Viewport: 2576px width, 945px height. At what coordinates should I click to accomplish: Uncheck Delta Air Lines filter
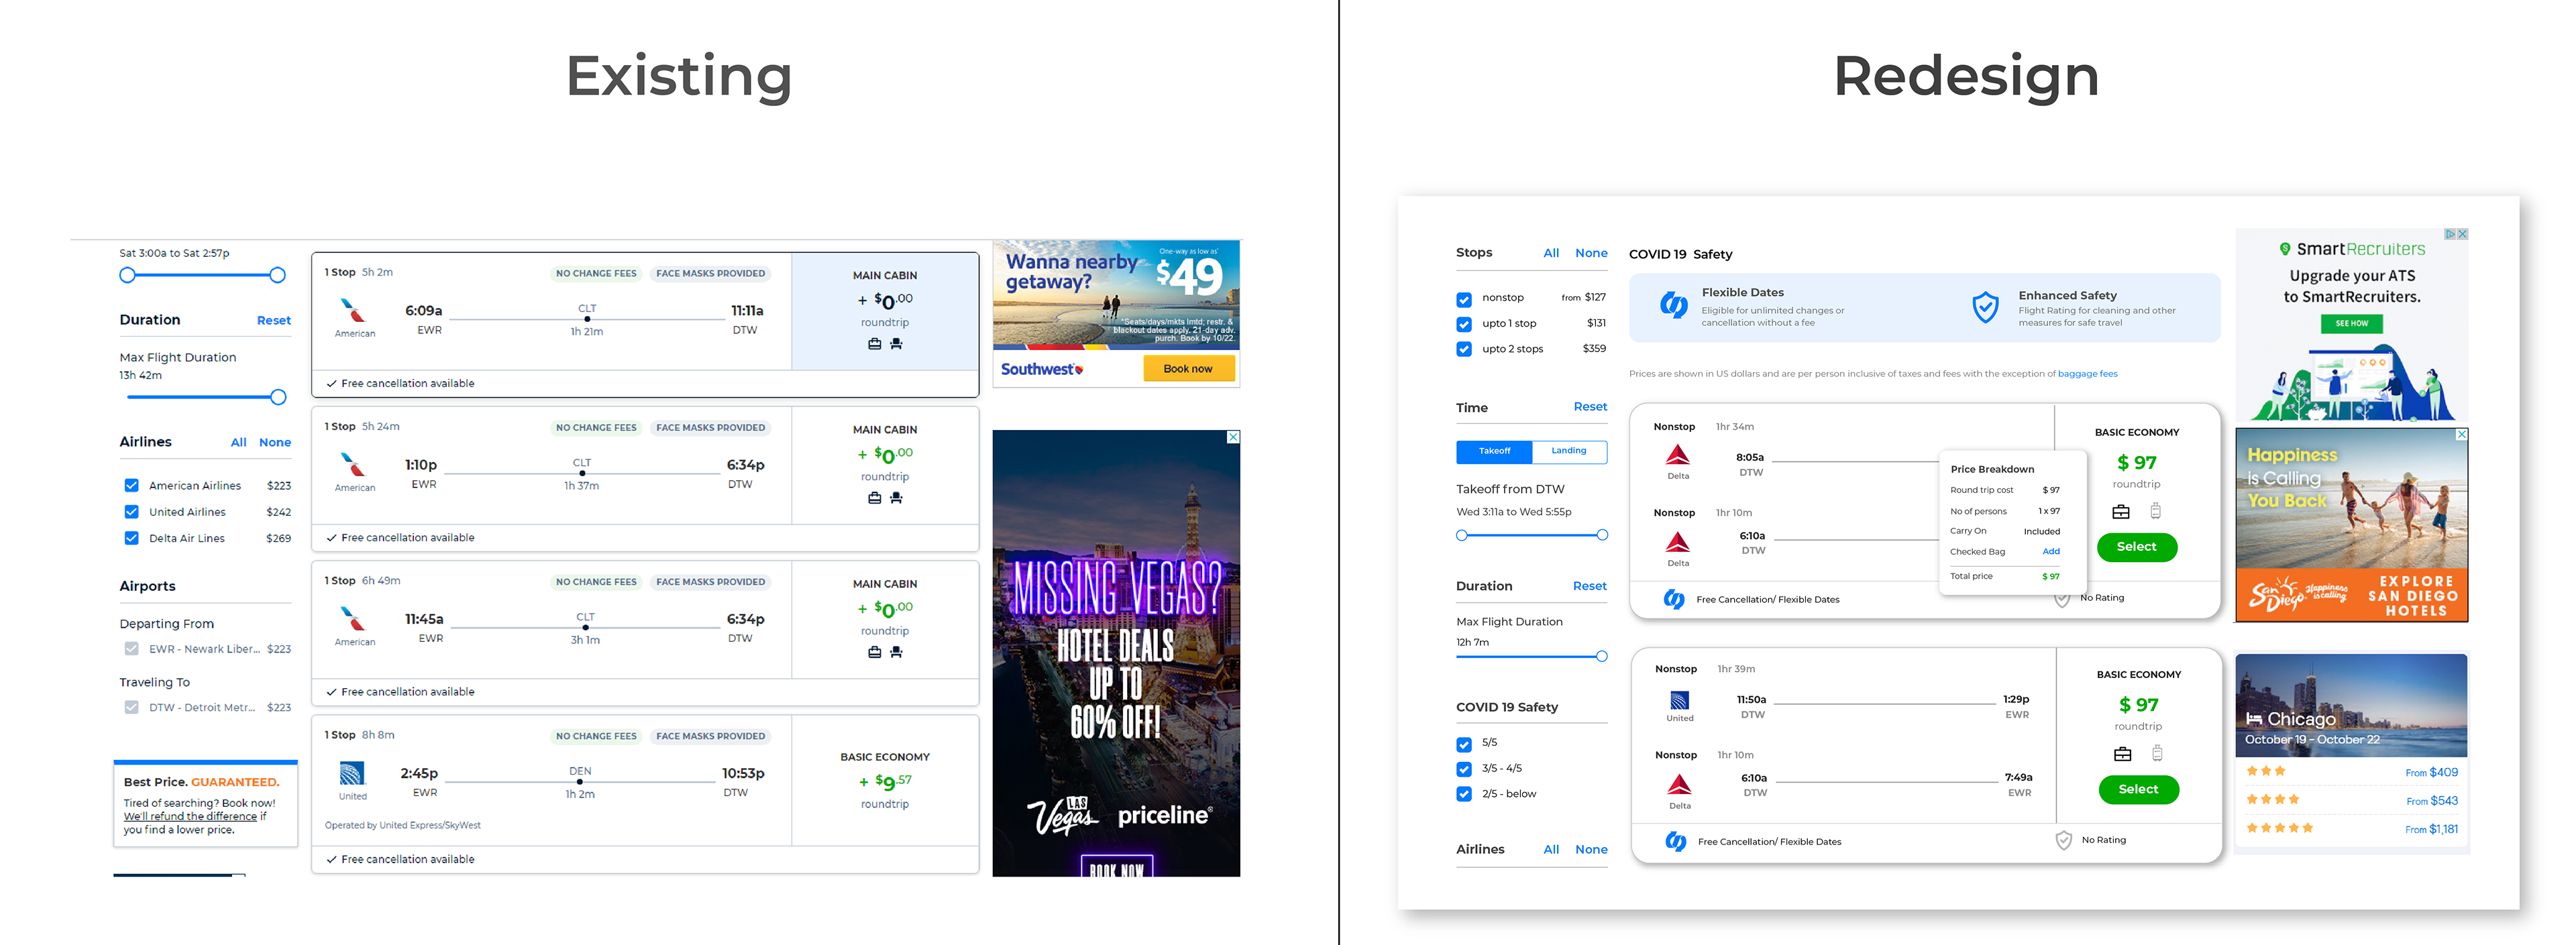pyautogui.click(x=131, y=537)
